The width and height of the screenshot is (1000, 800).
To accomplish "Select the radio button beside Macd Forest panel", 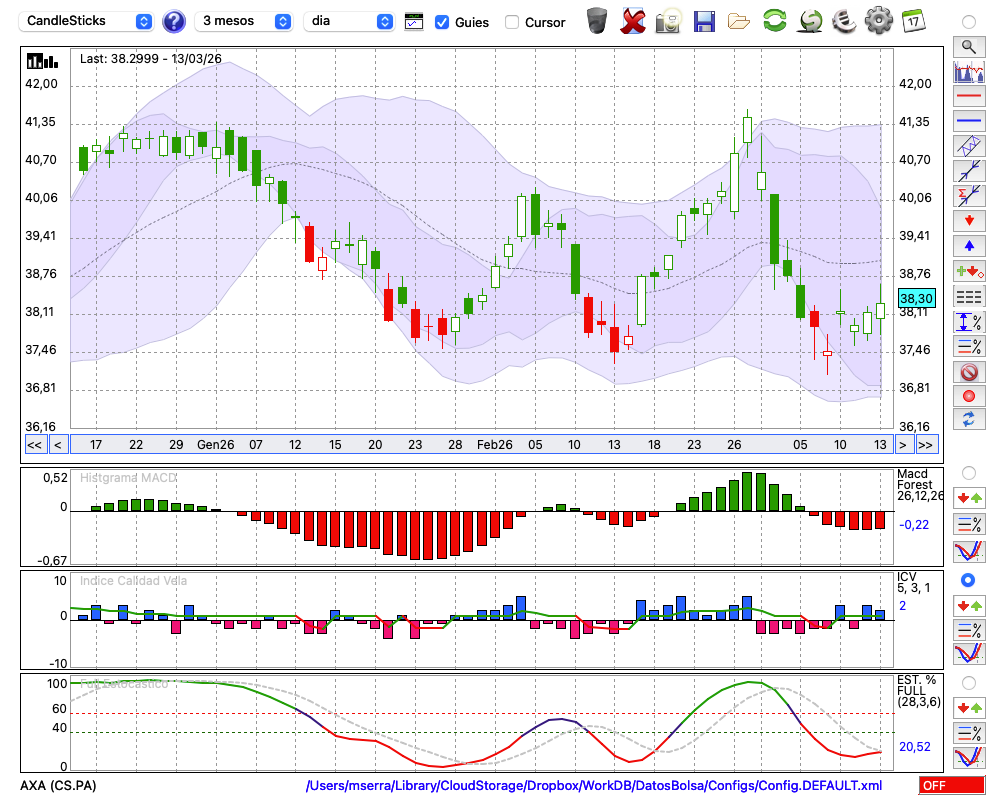I will click(968, 472).
